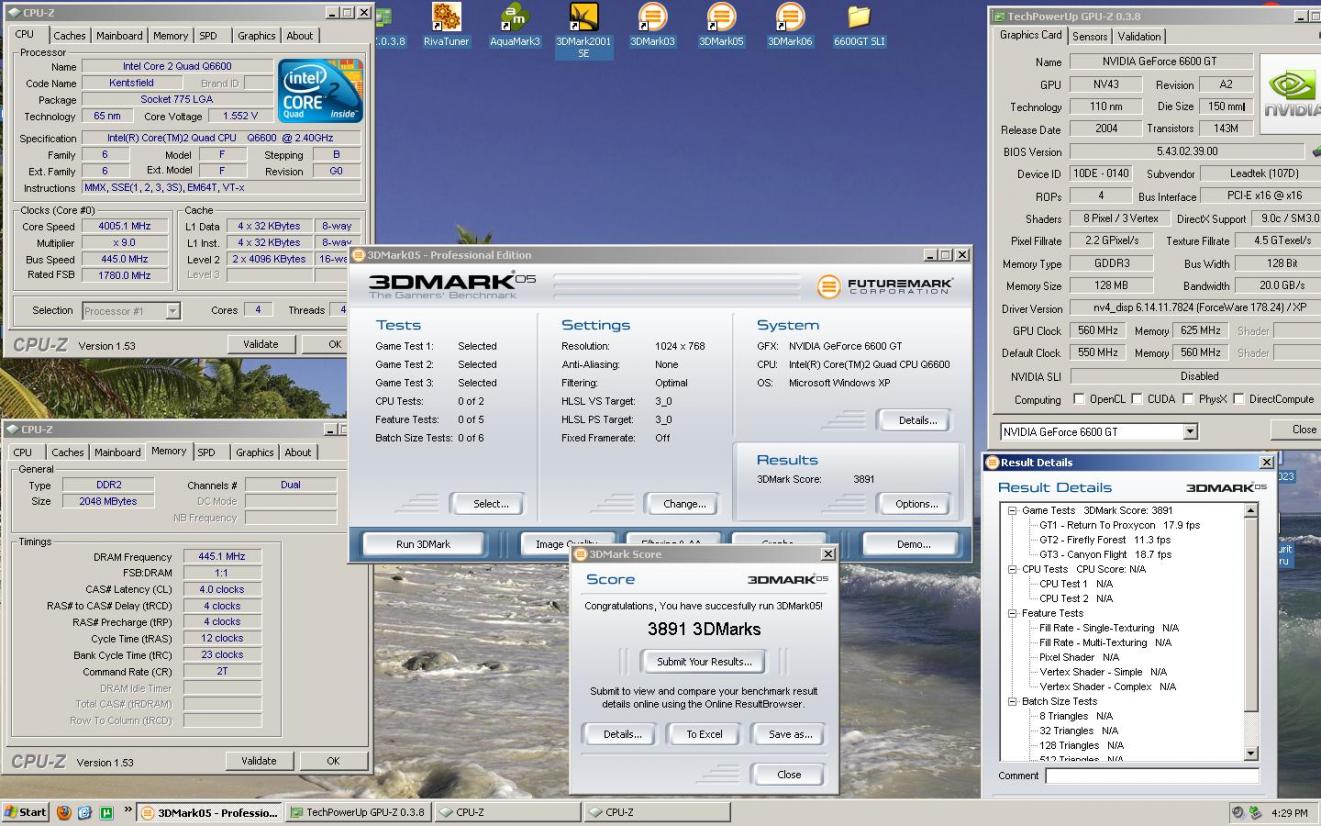Open the Graphics tab in the lower CPU-Z window
Screen dimensions: 1321x826
tap(255, 452)
